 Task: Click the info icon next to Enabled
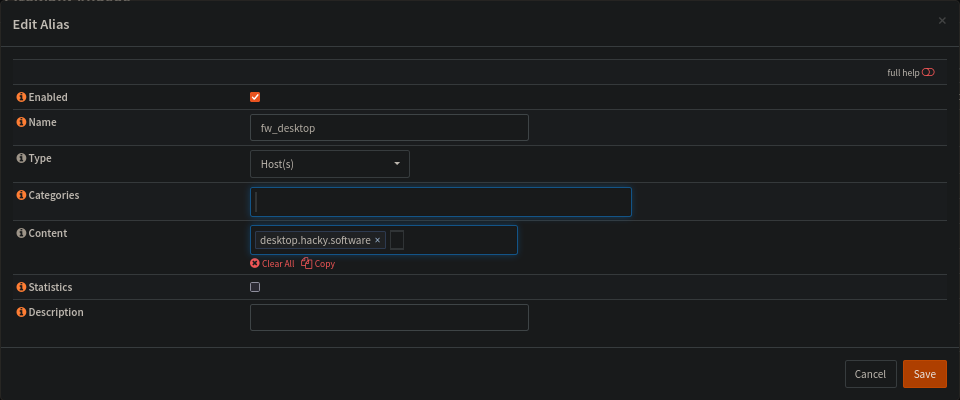[21, 97]
